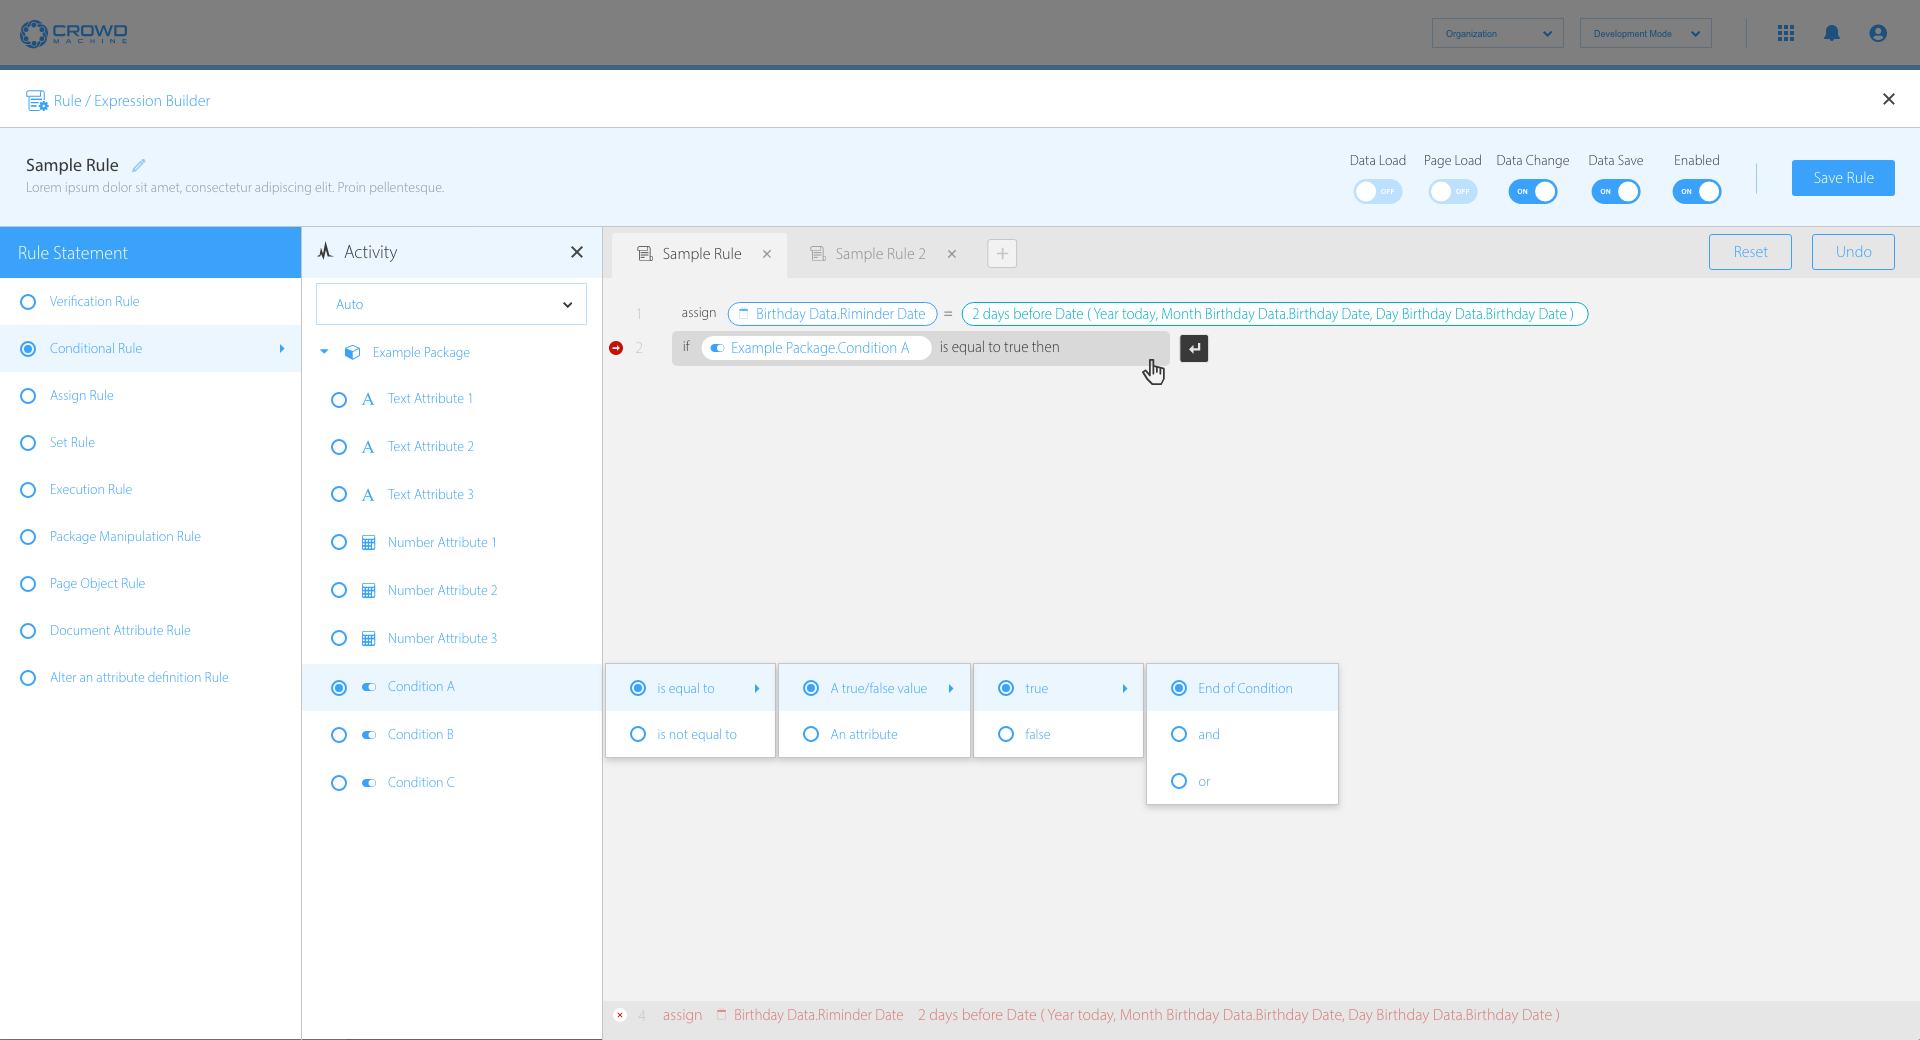Turn on the Data Load toggle
Viewport: 1920px width, 1040px height.
point(1377,191)
